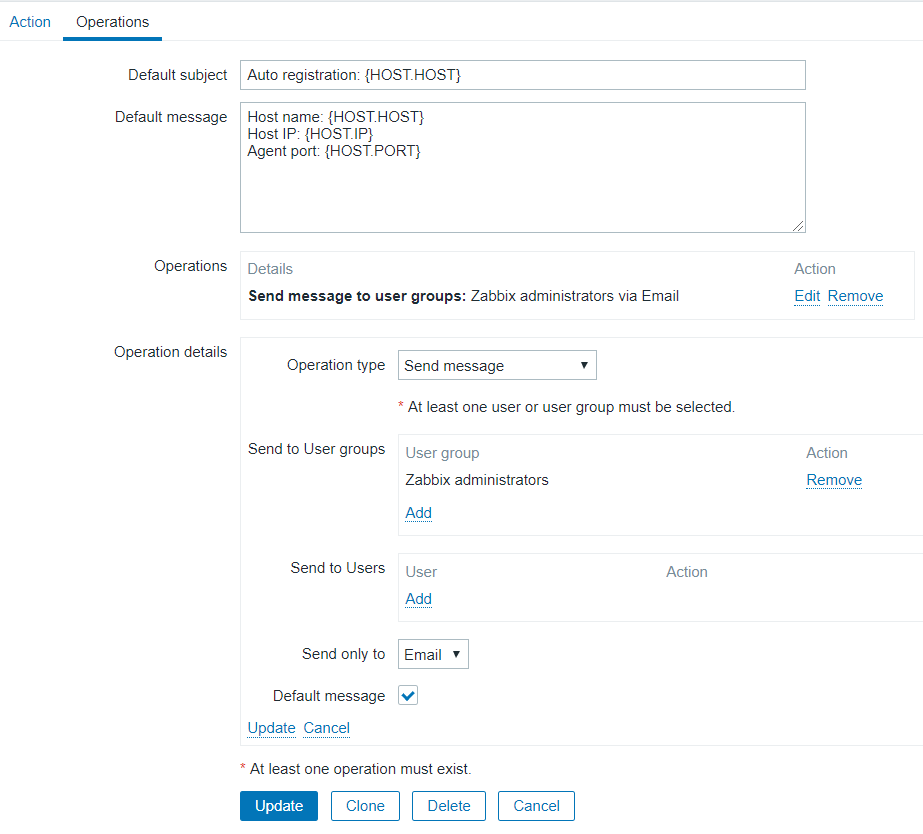The height and width of the screenshot is (834, 923).
Task: Click the Zabbix administrators user group entry
Action: [477, 480]
